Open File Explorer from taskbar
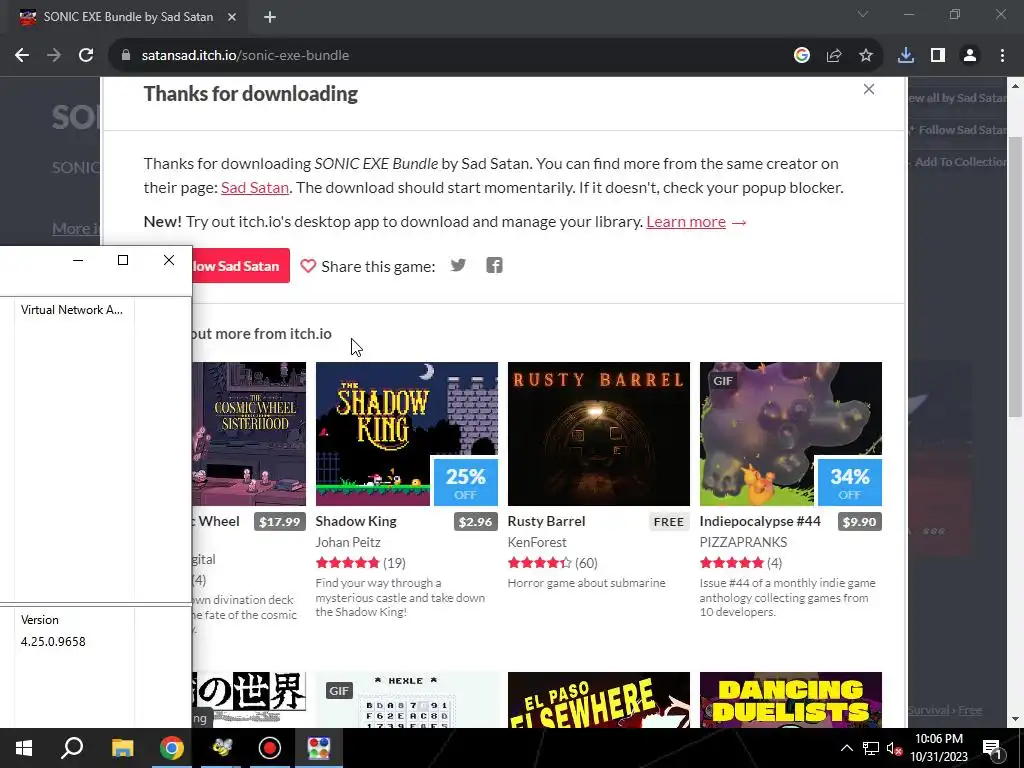The image size is (1024, 768). [122, 748]
